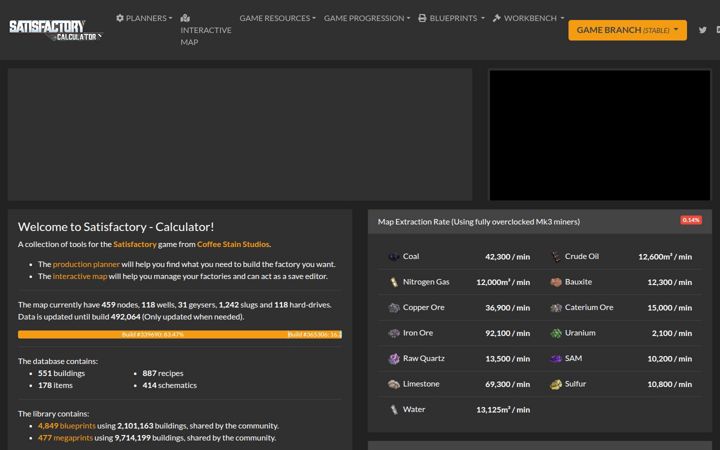The width and height of the screenshot is (720, 450).
Task: Click the Iron Ore resource icon
Action: (x=394, y=333)
